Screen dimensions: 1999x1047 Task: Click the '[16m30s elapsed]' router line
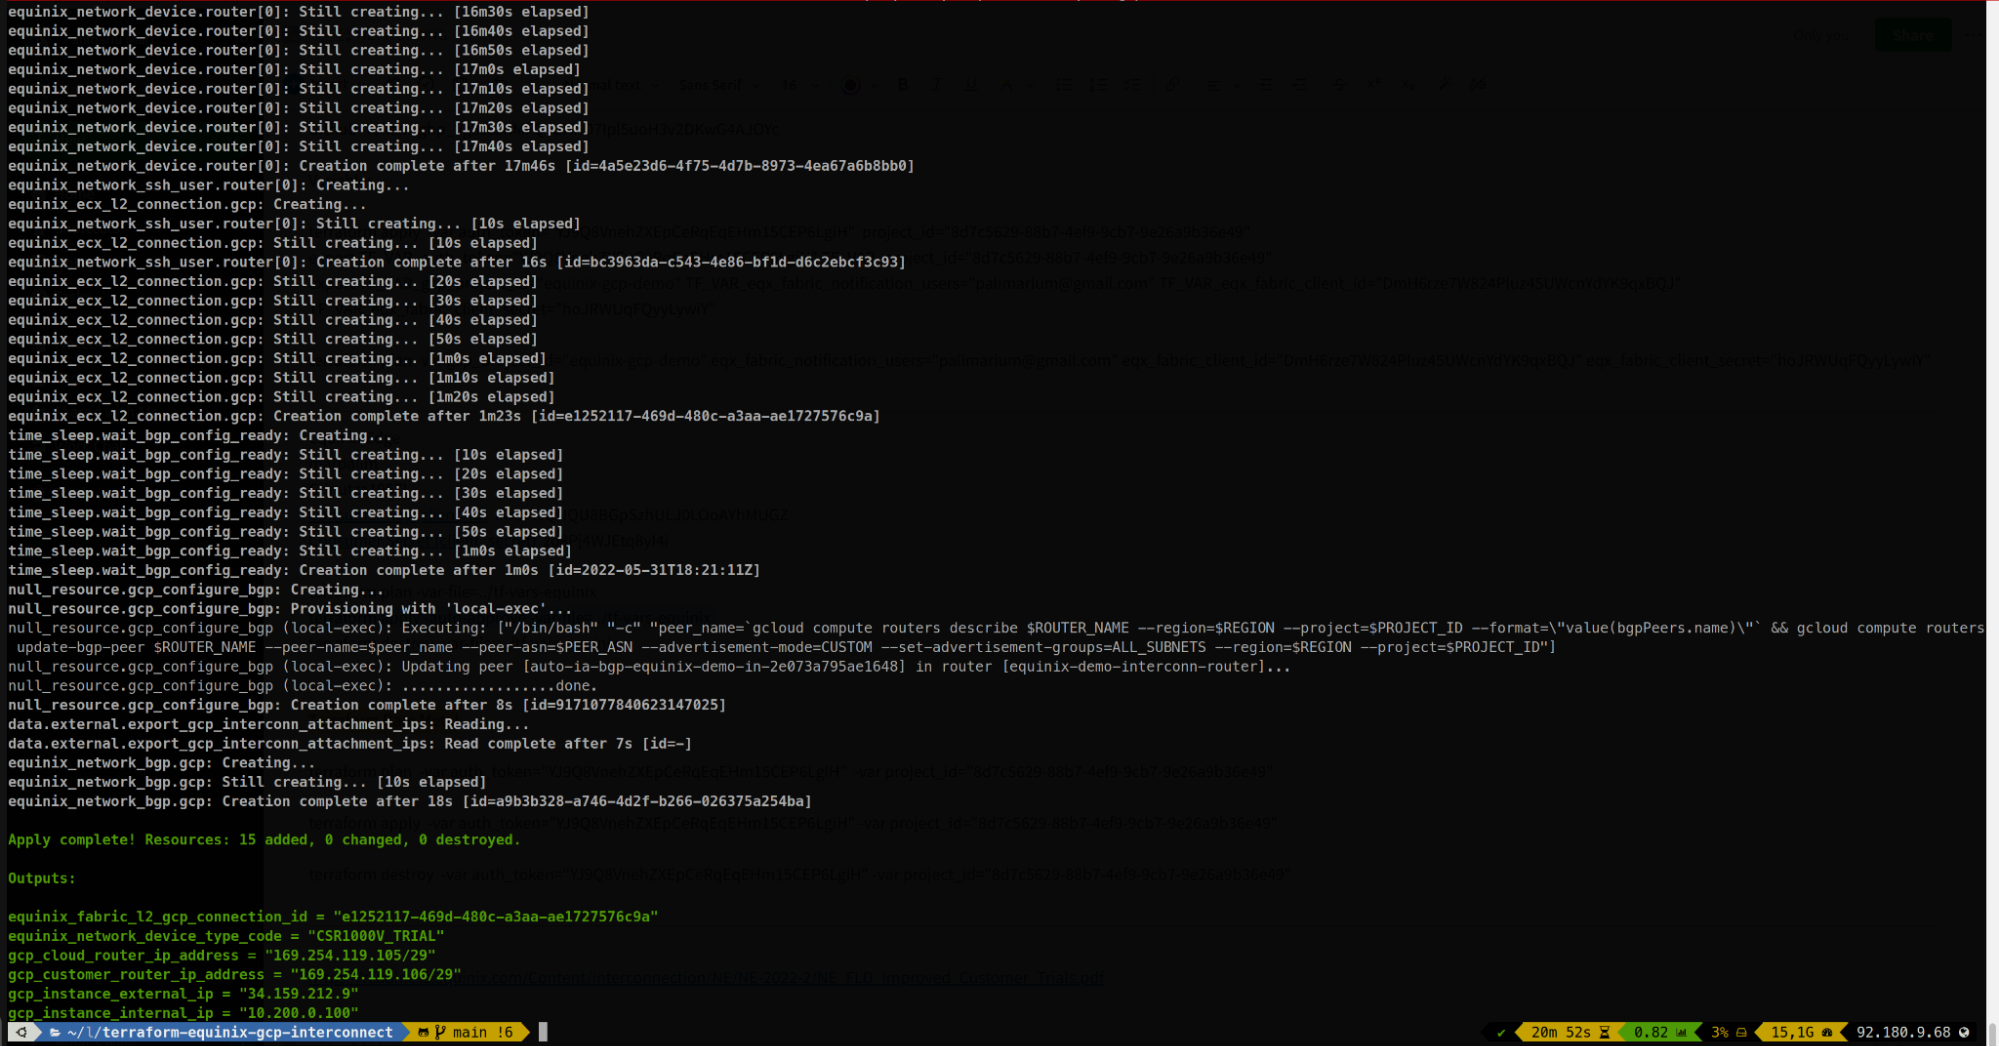[x=299, y=12]
